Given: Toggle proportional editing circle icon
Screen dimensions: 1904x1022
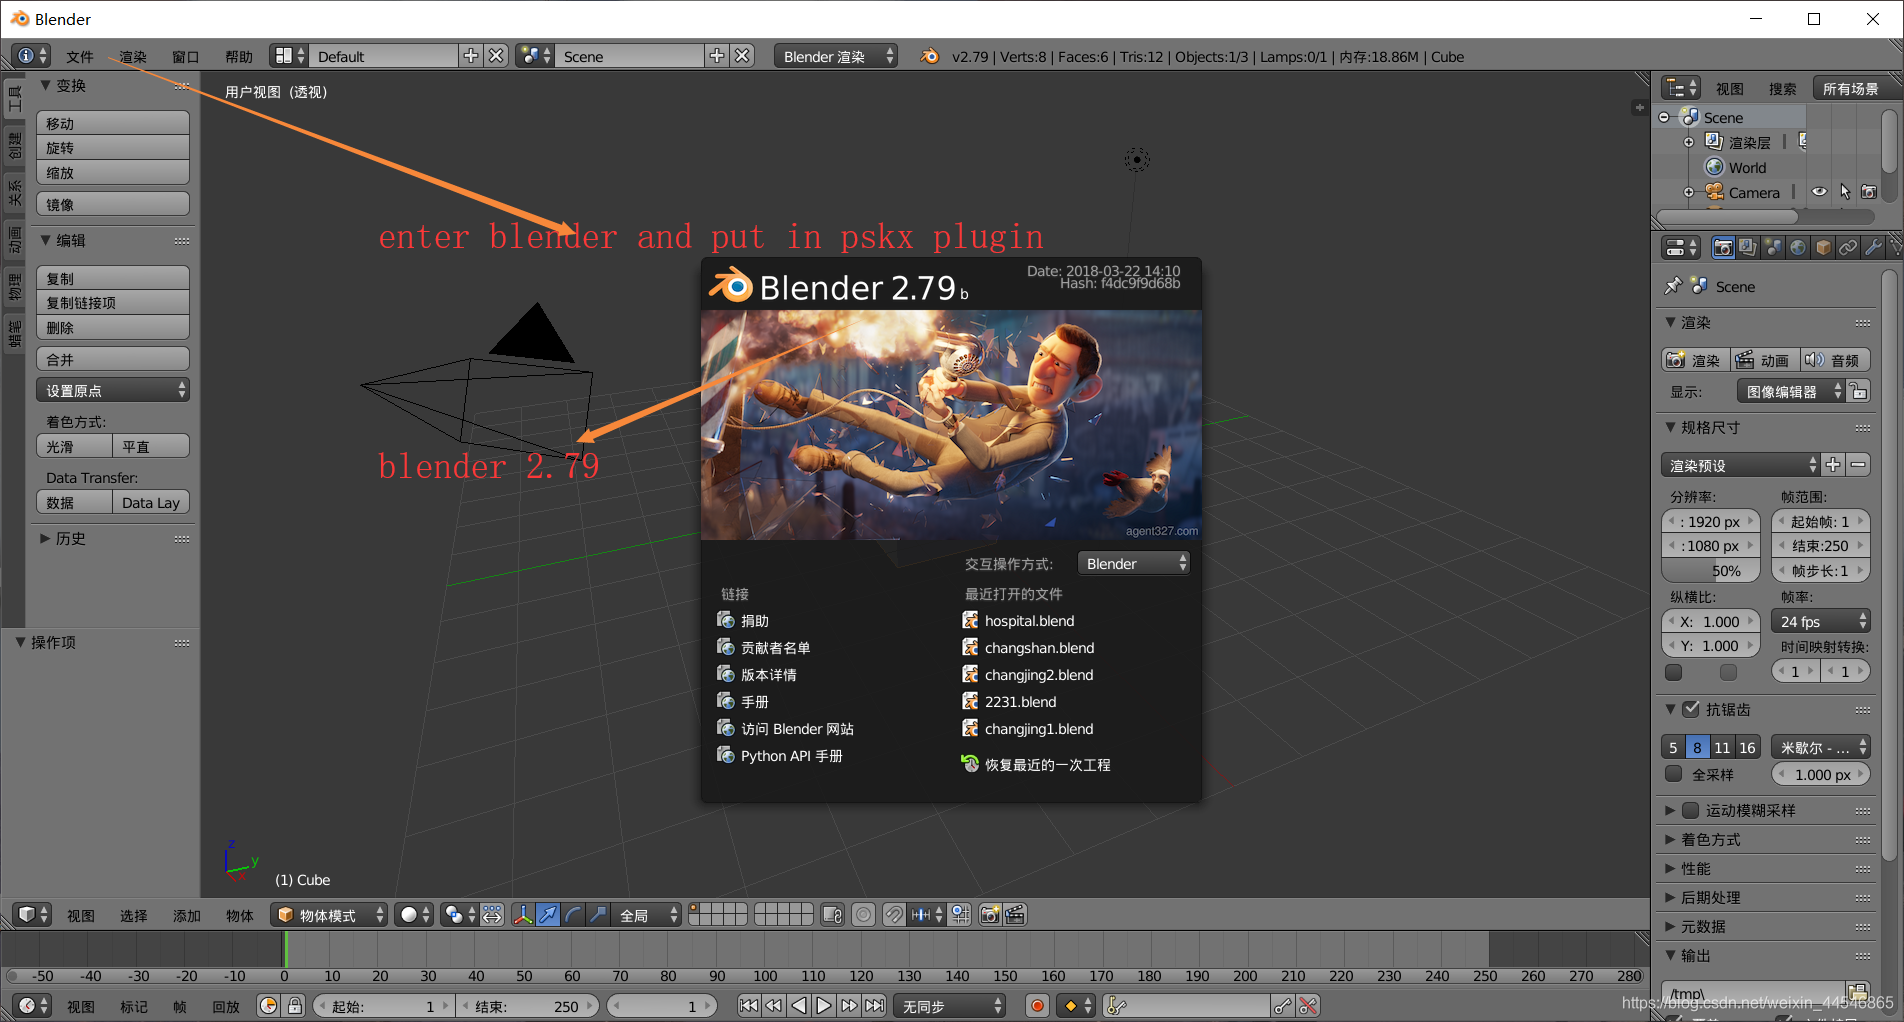Looking at the screenshot, I should pyautogui.click(x=864, y=915).
